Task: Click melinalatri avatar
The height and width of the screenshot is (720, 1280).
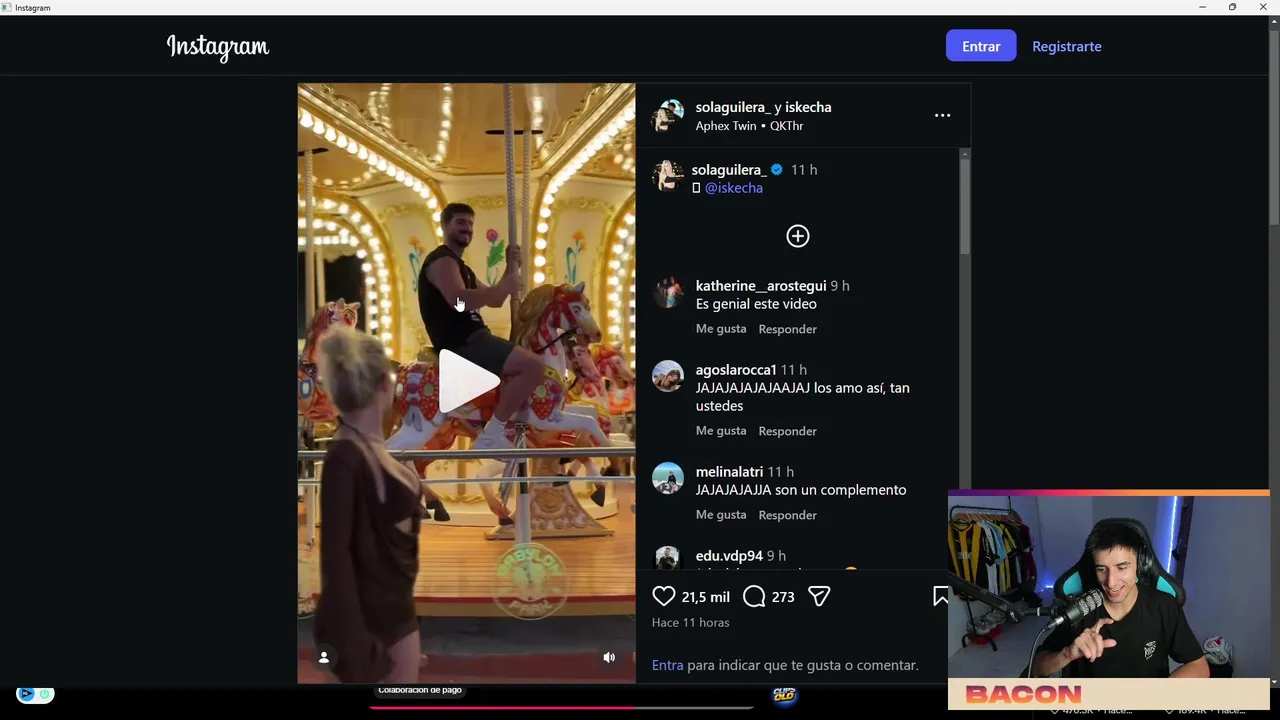Action: tap(668, 478)
